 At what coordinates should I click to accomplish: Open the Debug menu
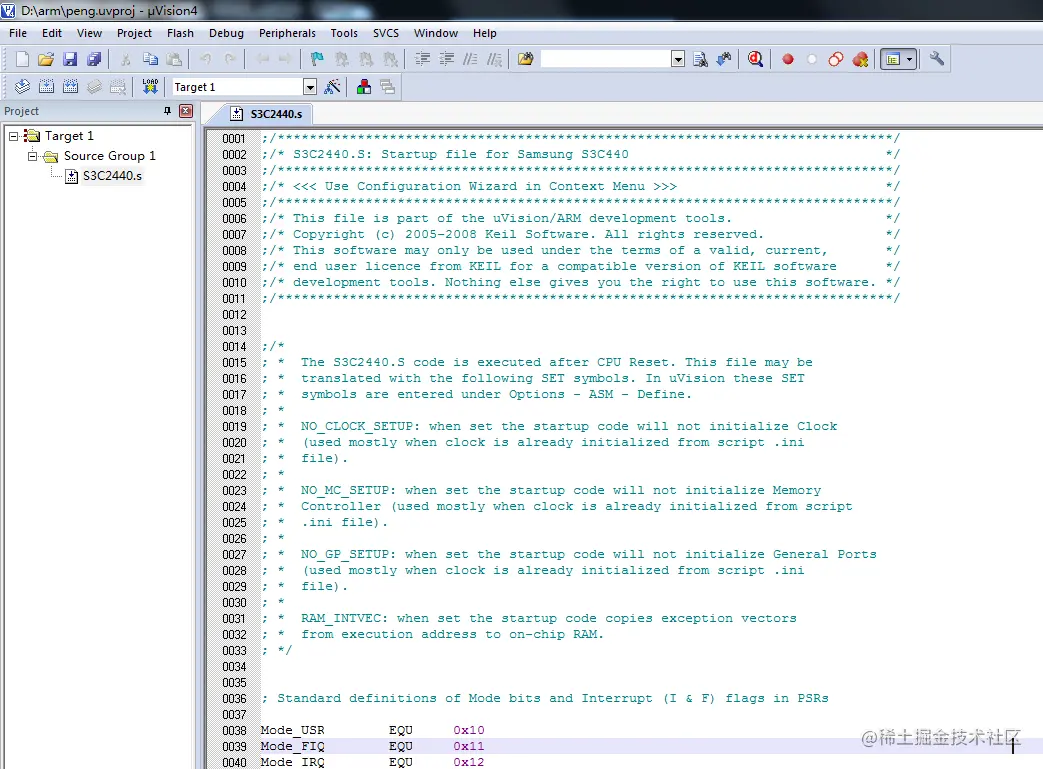coord(226,33)
